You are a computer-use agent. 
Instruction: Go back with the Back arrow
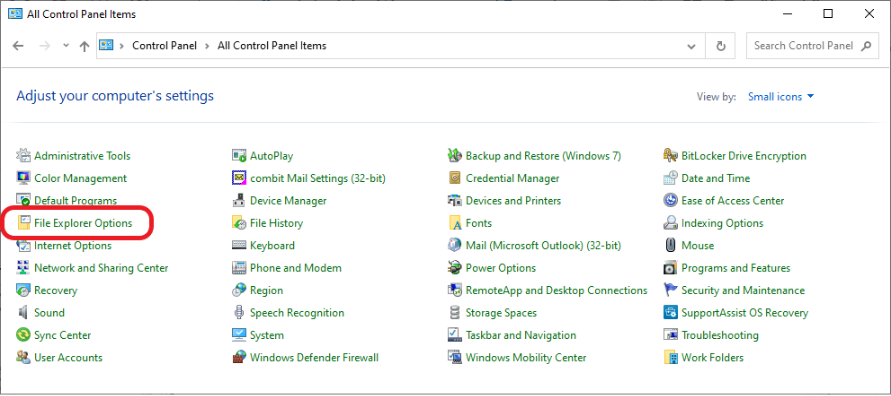18,46
